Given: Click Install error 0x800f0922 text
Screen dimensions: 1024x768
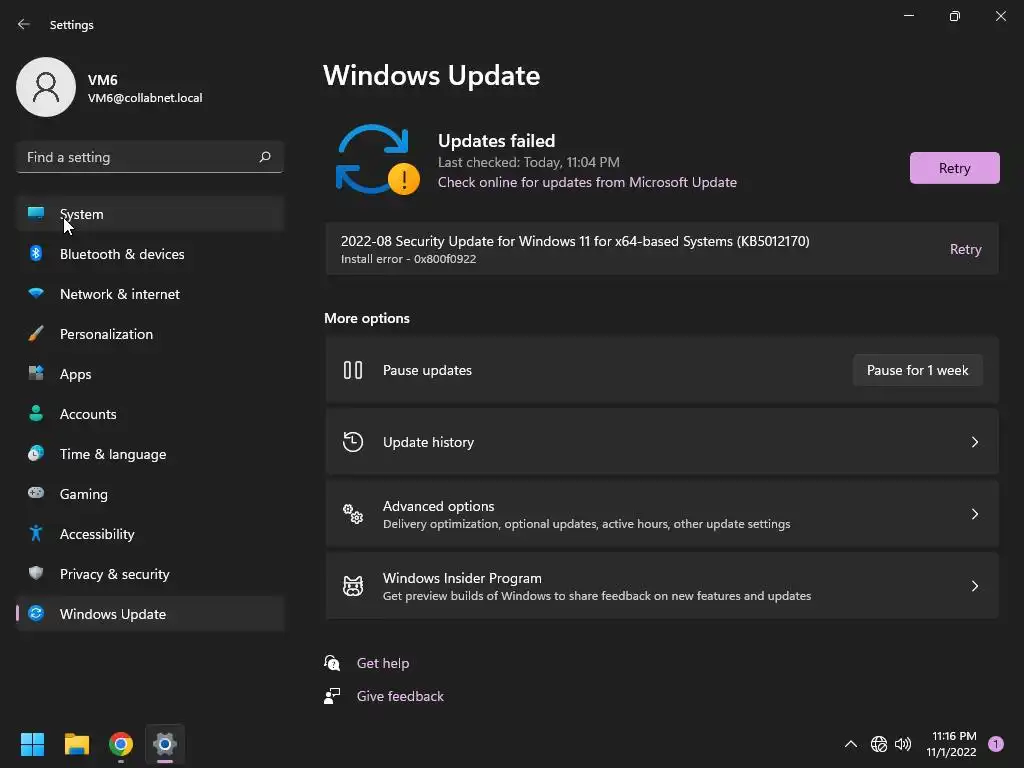Looking at the screenshot, I should [408, 259].
